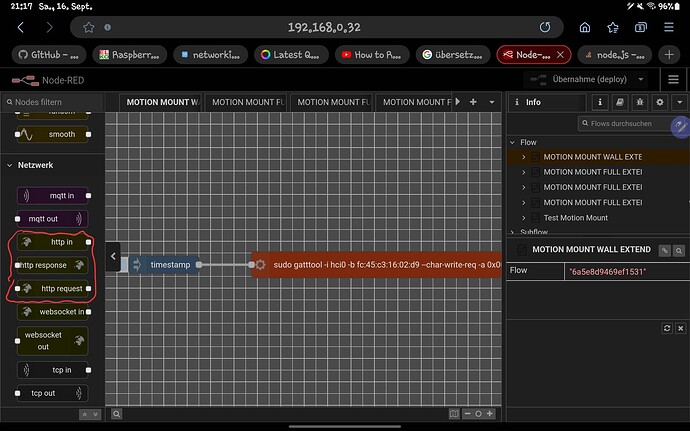Bookmark page with star in address bar

coord(88,27)
